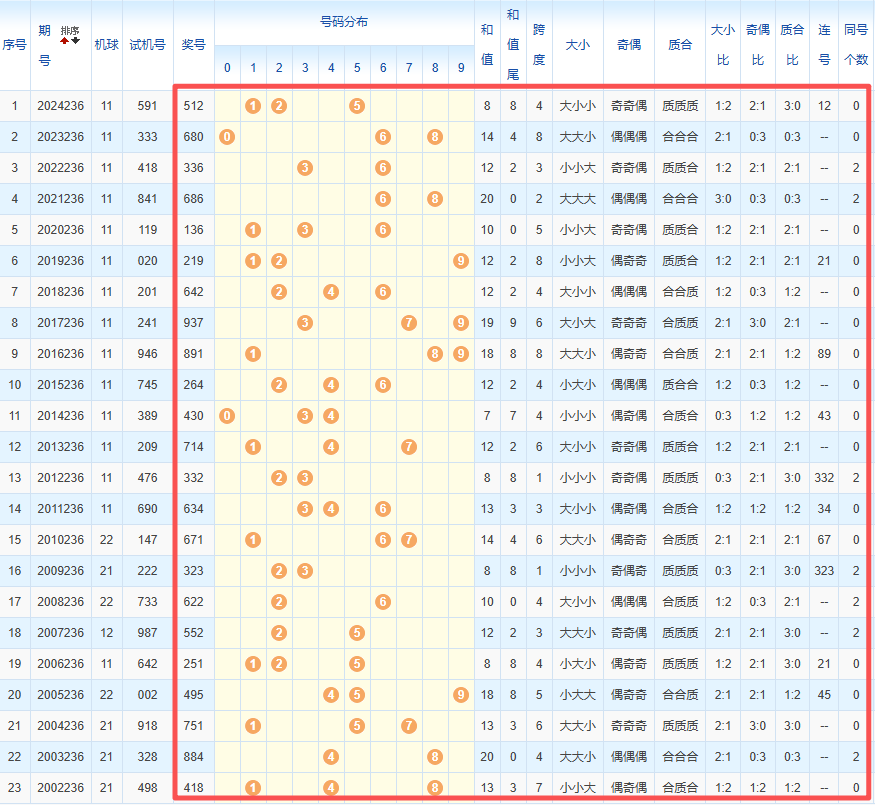This screenshot has height=805, width=875.
Task: Click digit 6 column header in 号码分布
Action: 383,68
